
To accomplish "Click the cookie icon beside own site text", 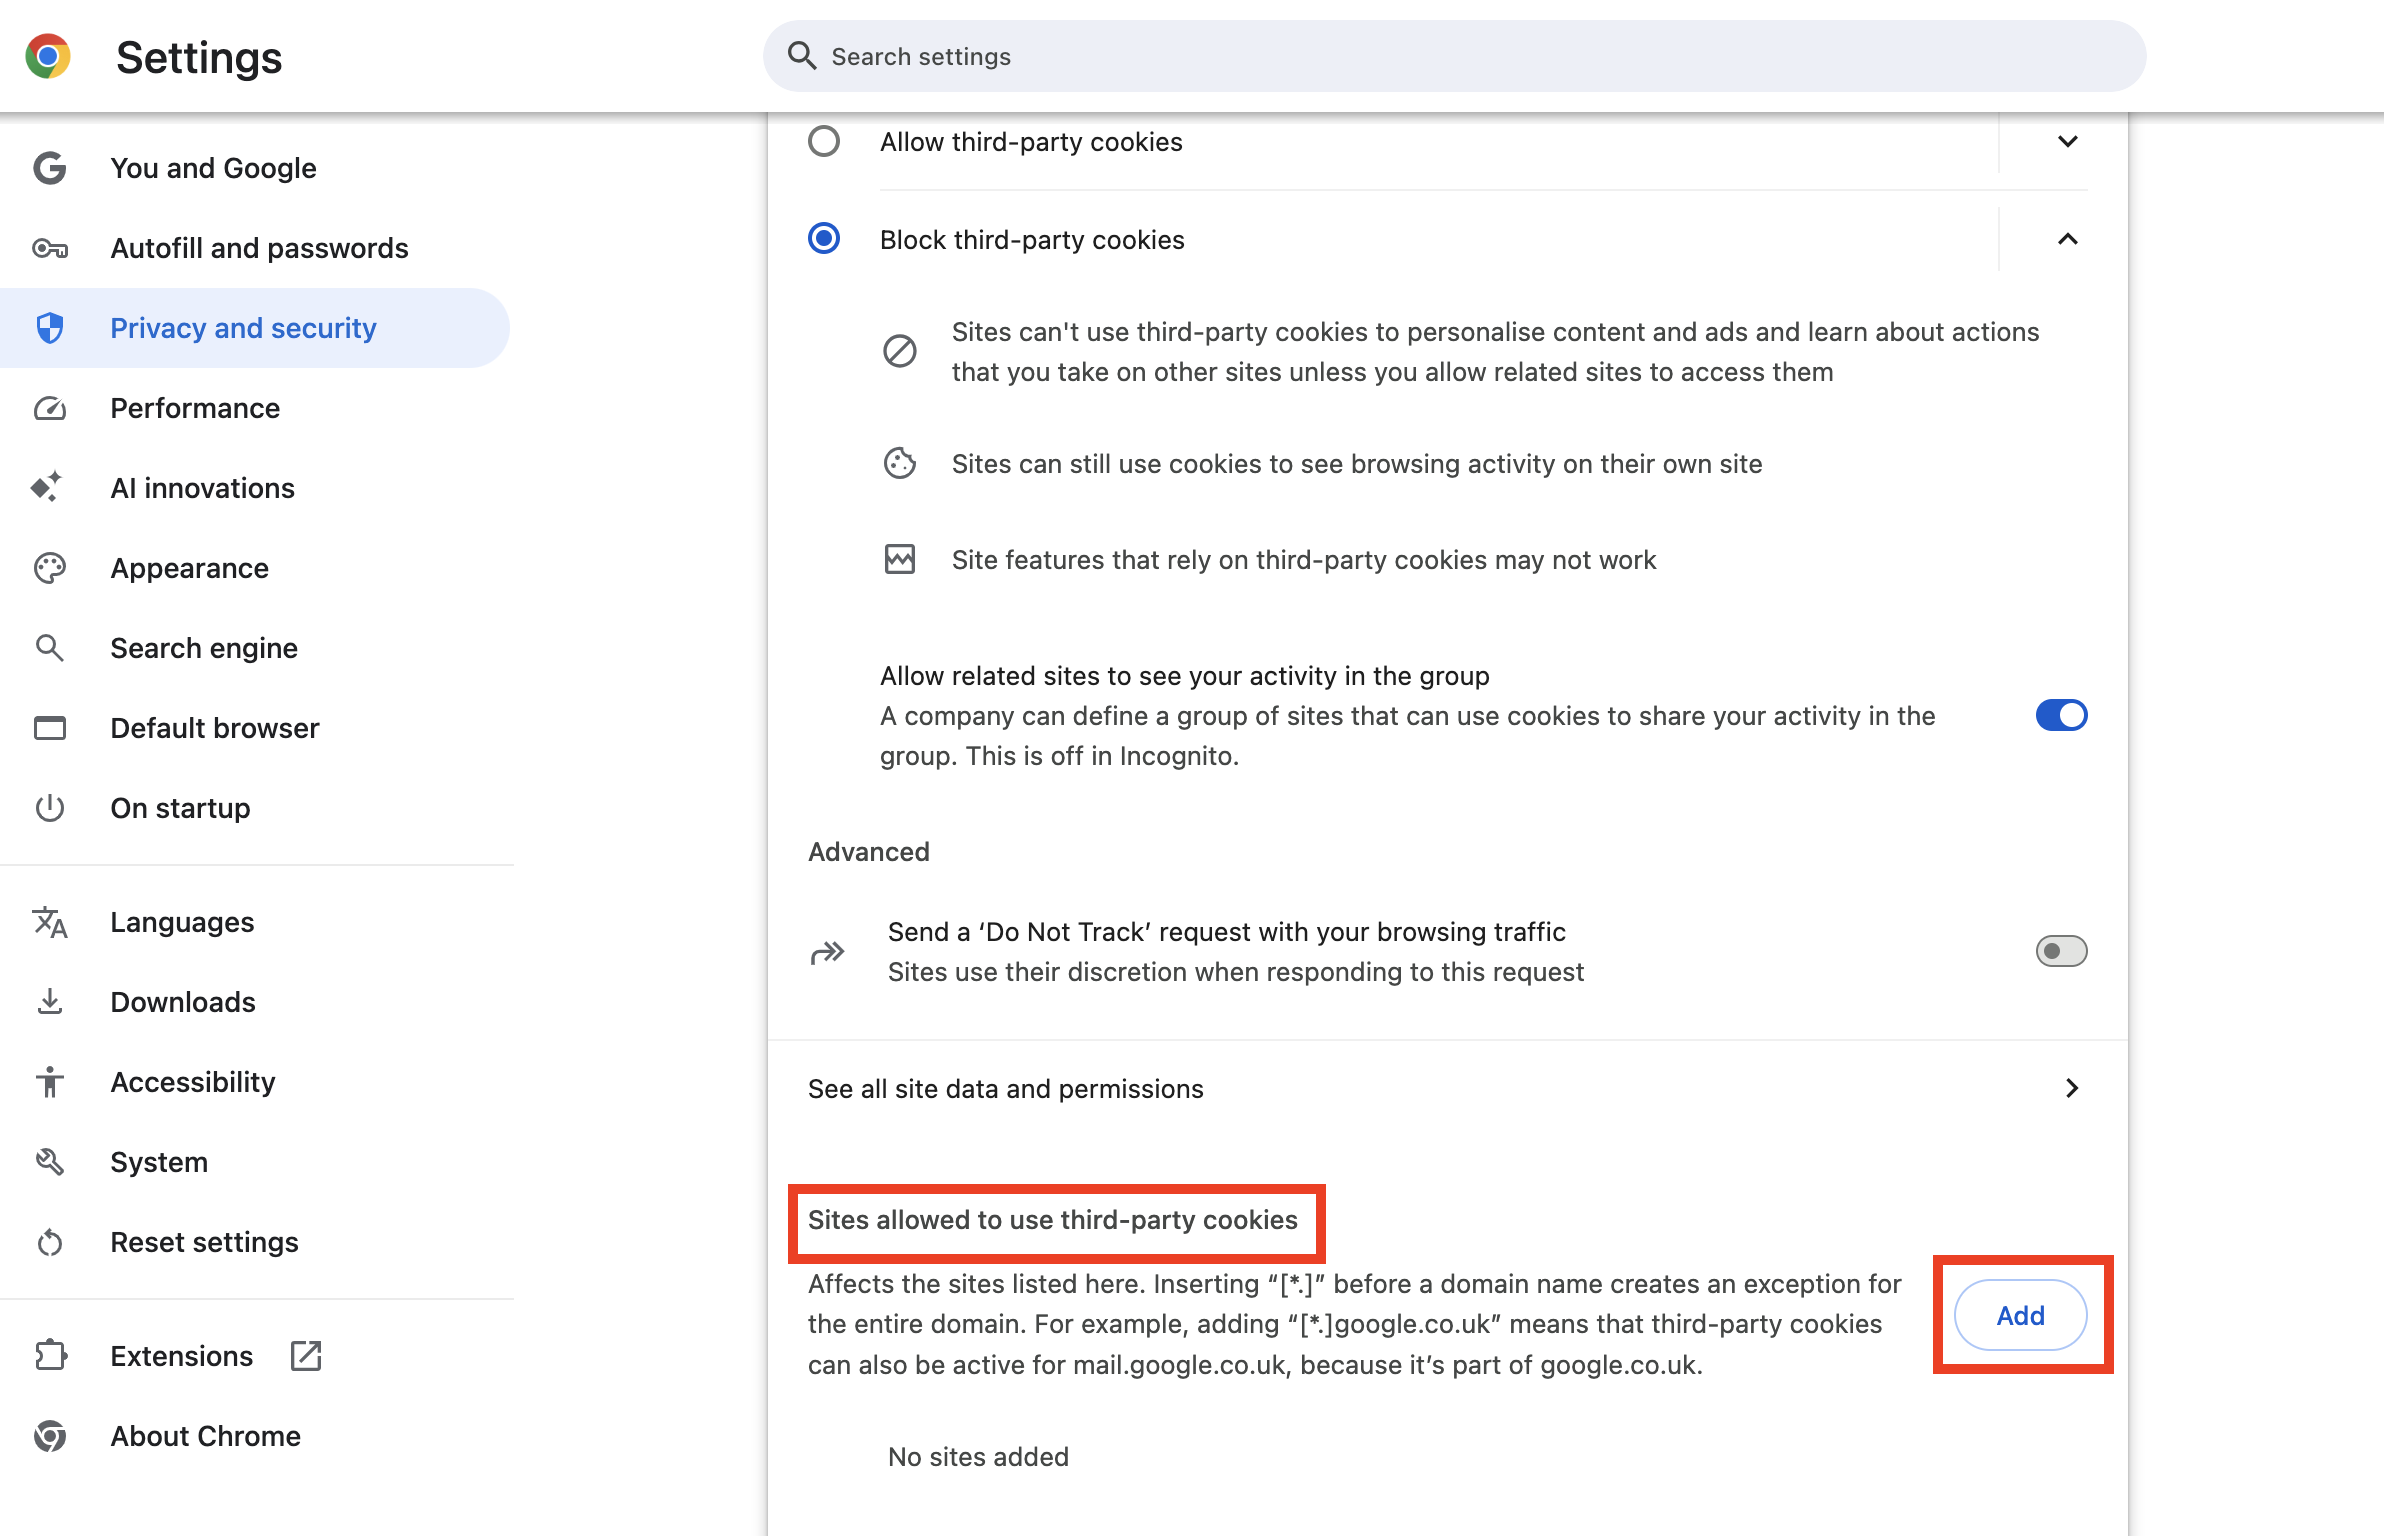I will coord(899,463).
